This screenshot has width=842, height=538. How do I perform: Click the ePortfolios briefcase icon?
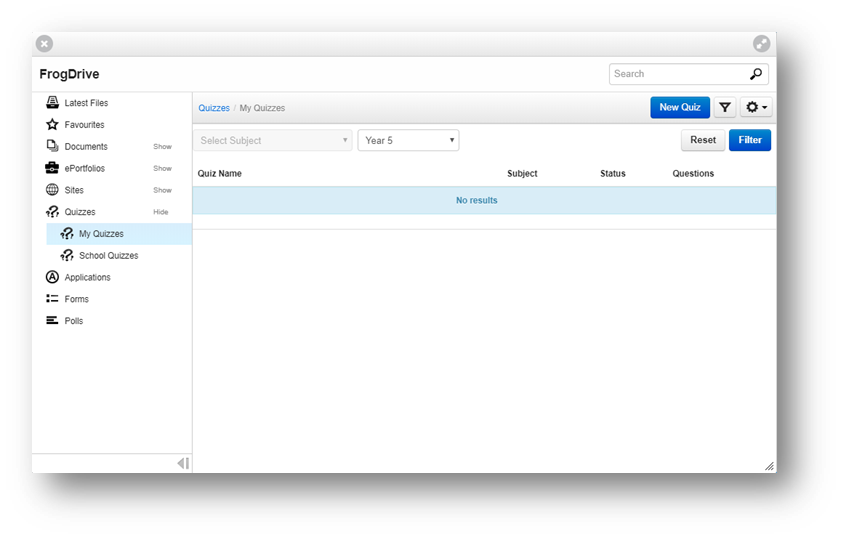pos(52,168)
